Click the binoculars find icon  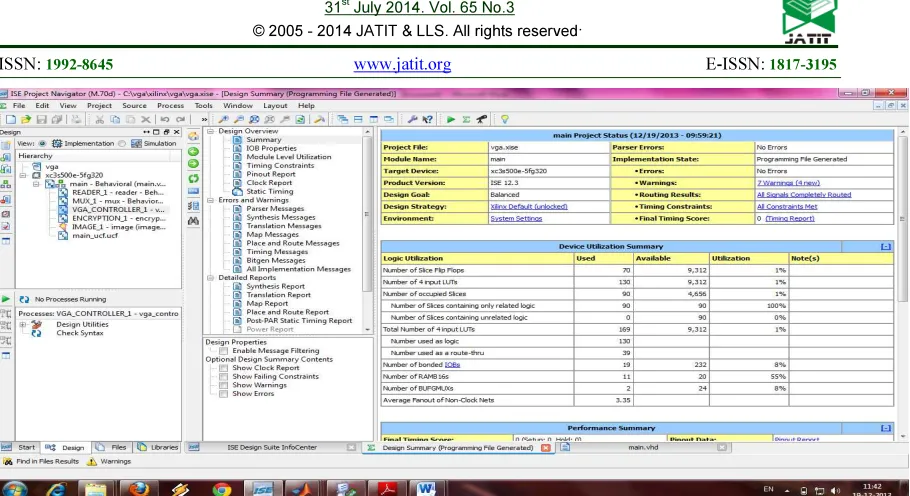pos(193,221)
